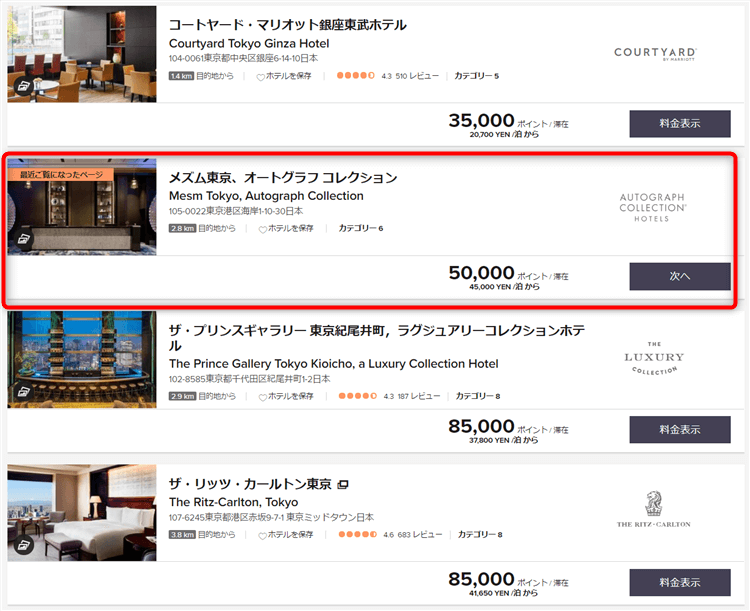Click the Ritz-Carlton Tokyo bedroom thumbnail

[x=82, y=512]
